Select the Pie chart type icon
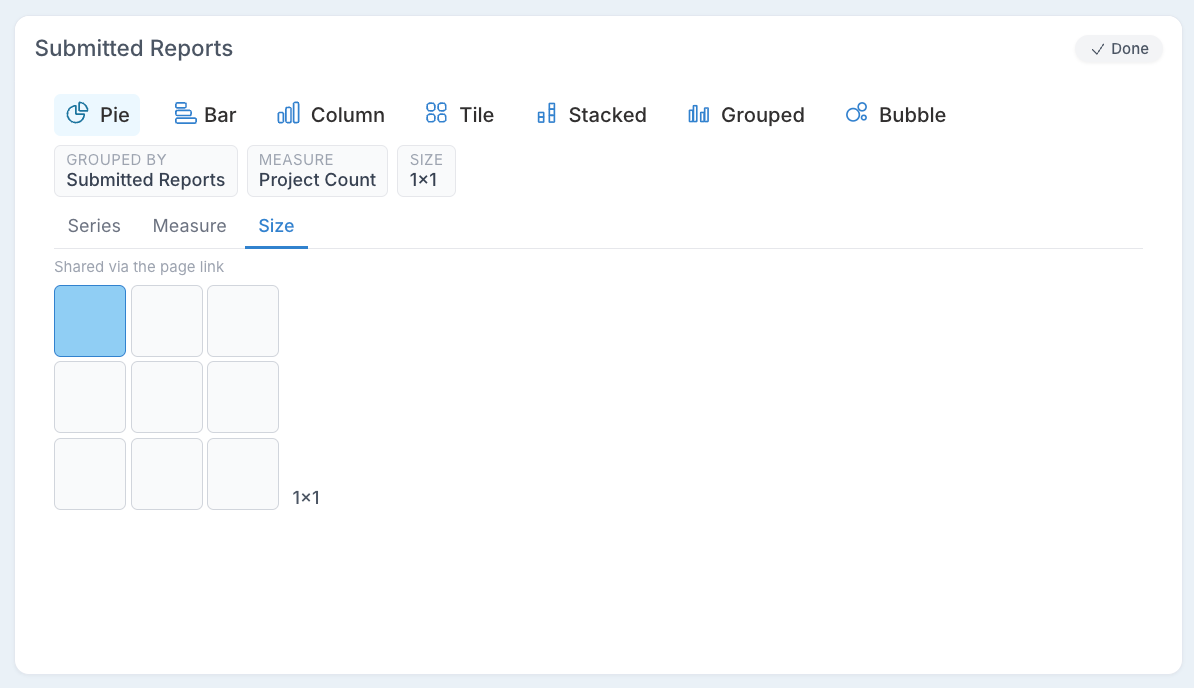1194x688 pixels. click(77, 114)
